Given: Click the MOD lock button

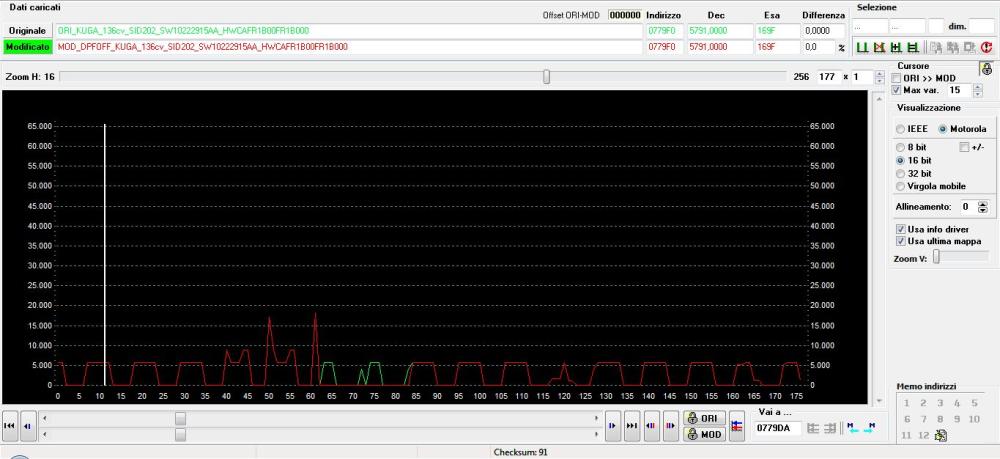Looking at the screenshot, I should (x=704, y=434).
